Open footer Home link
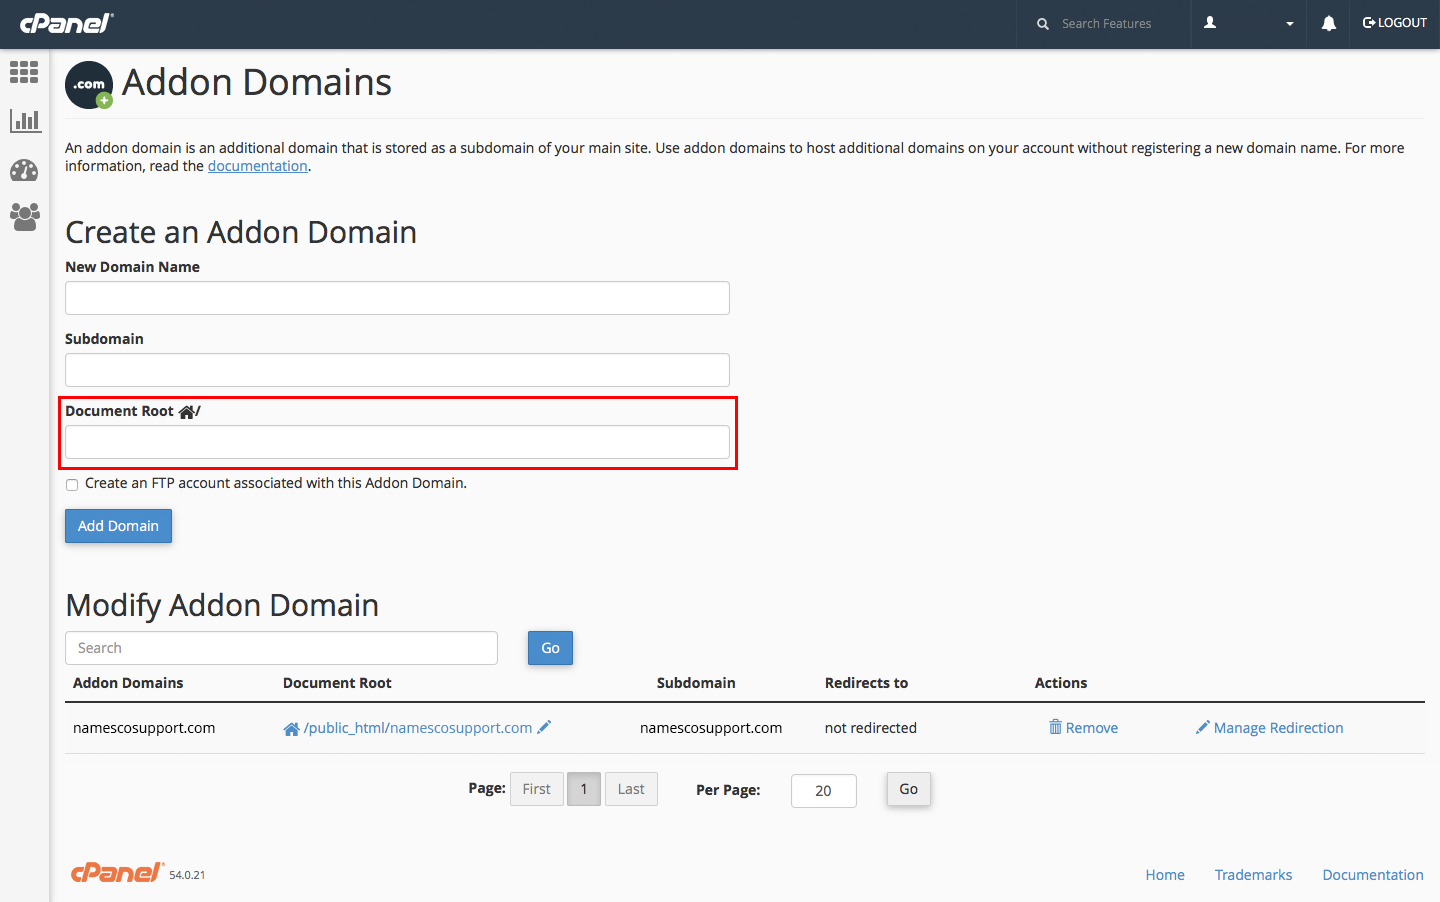Screen dimensions: 1440x902 (1165, 875)
